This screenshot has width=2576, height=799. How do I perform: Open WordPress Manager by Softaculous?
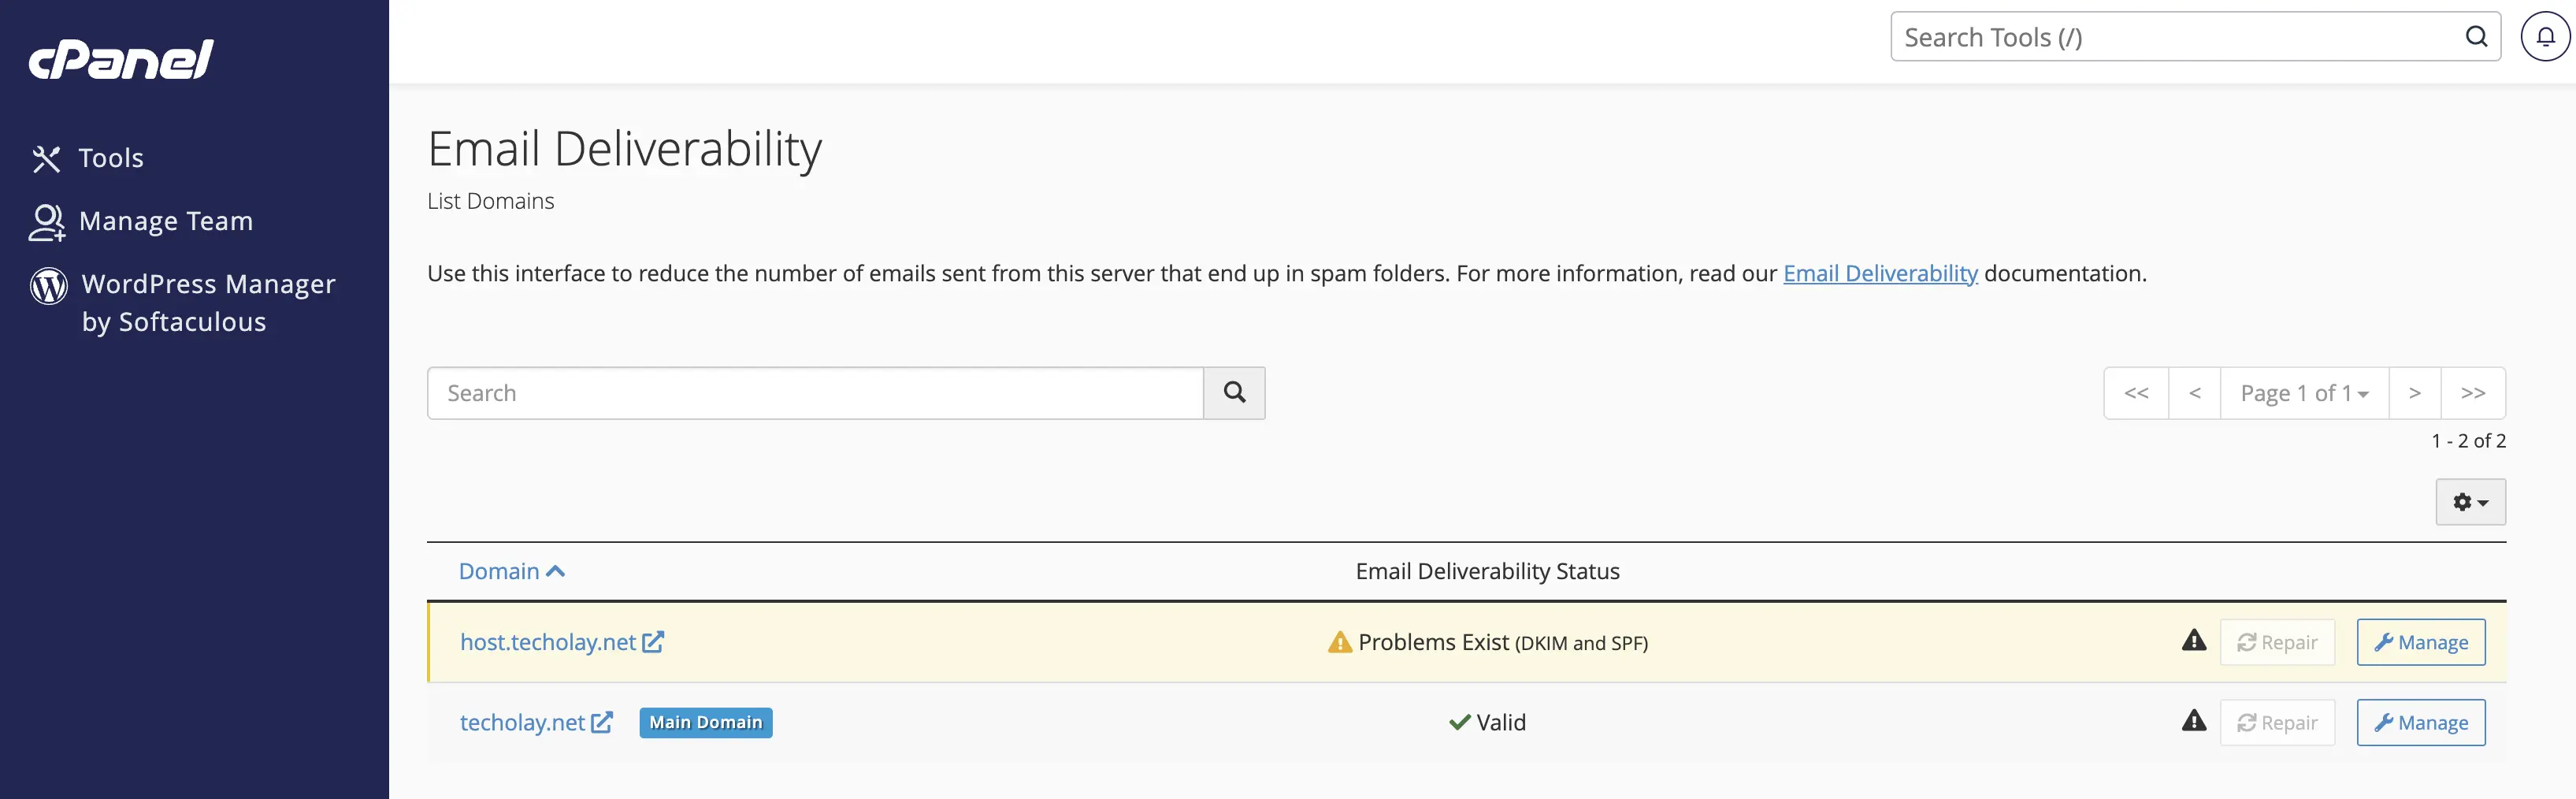click(x=183, y=302)
